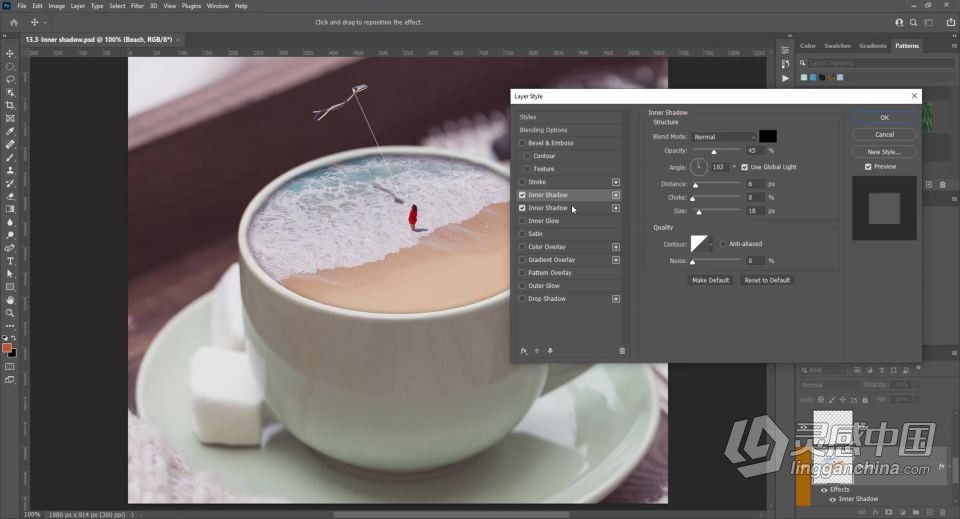Add another Color Overlay with plus button

(x=616, y=247)
